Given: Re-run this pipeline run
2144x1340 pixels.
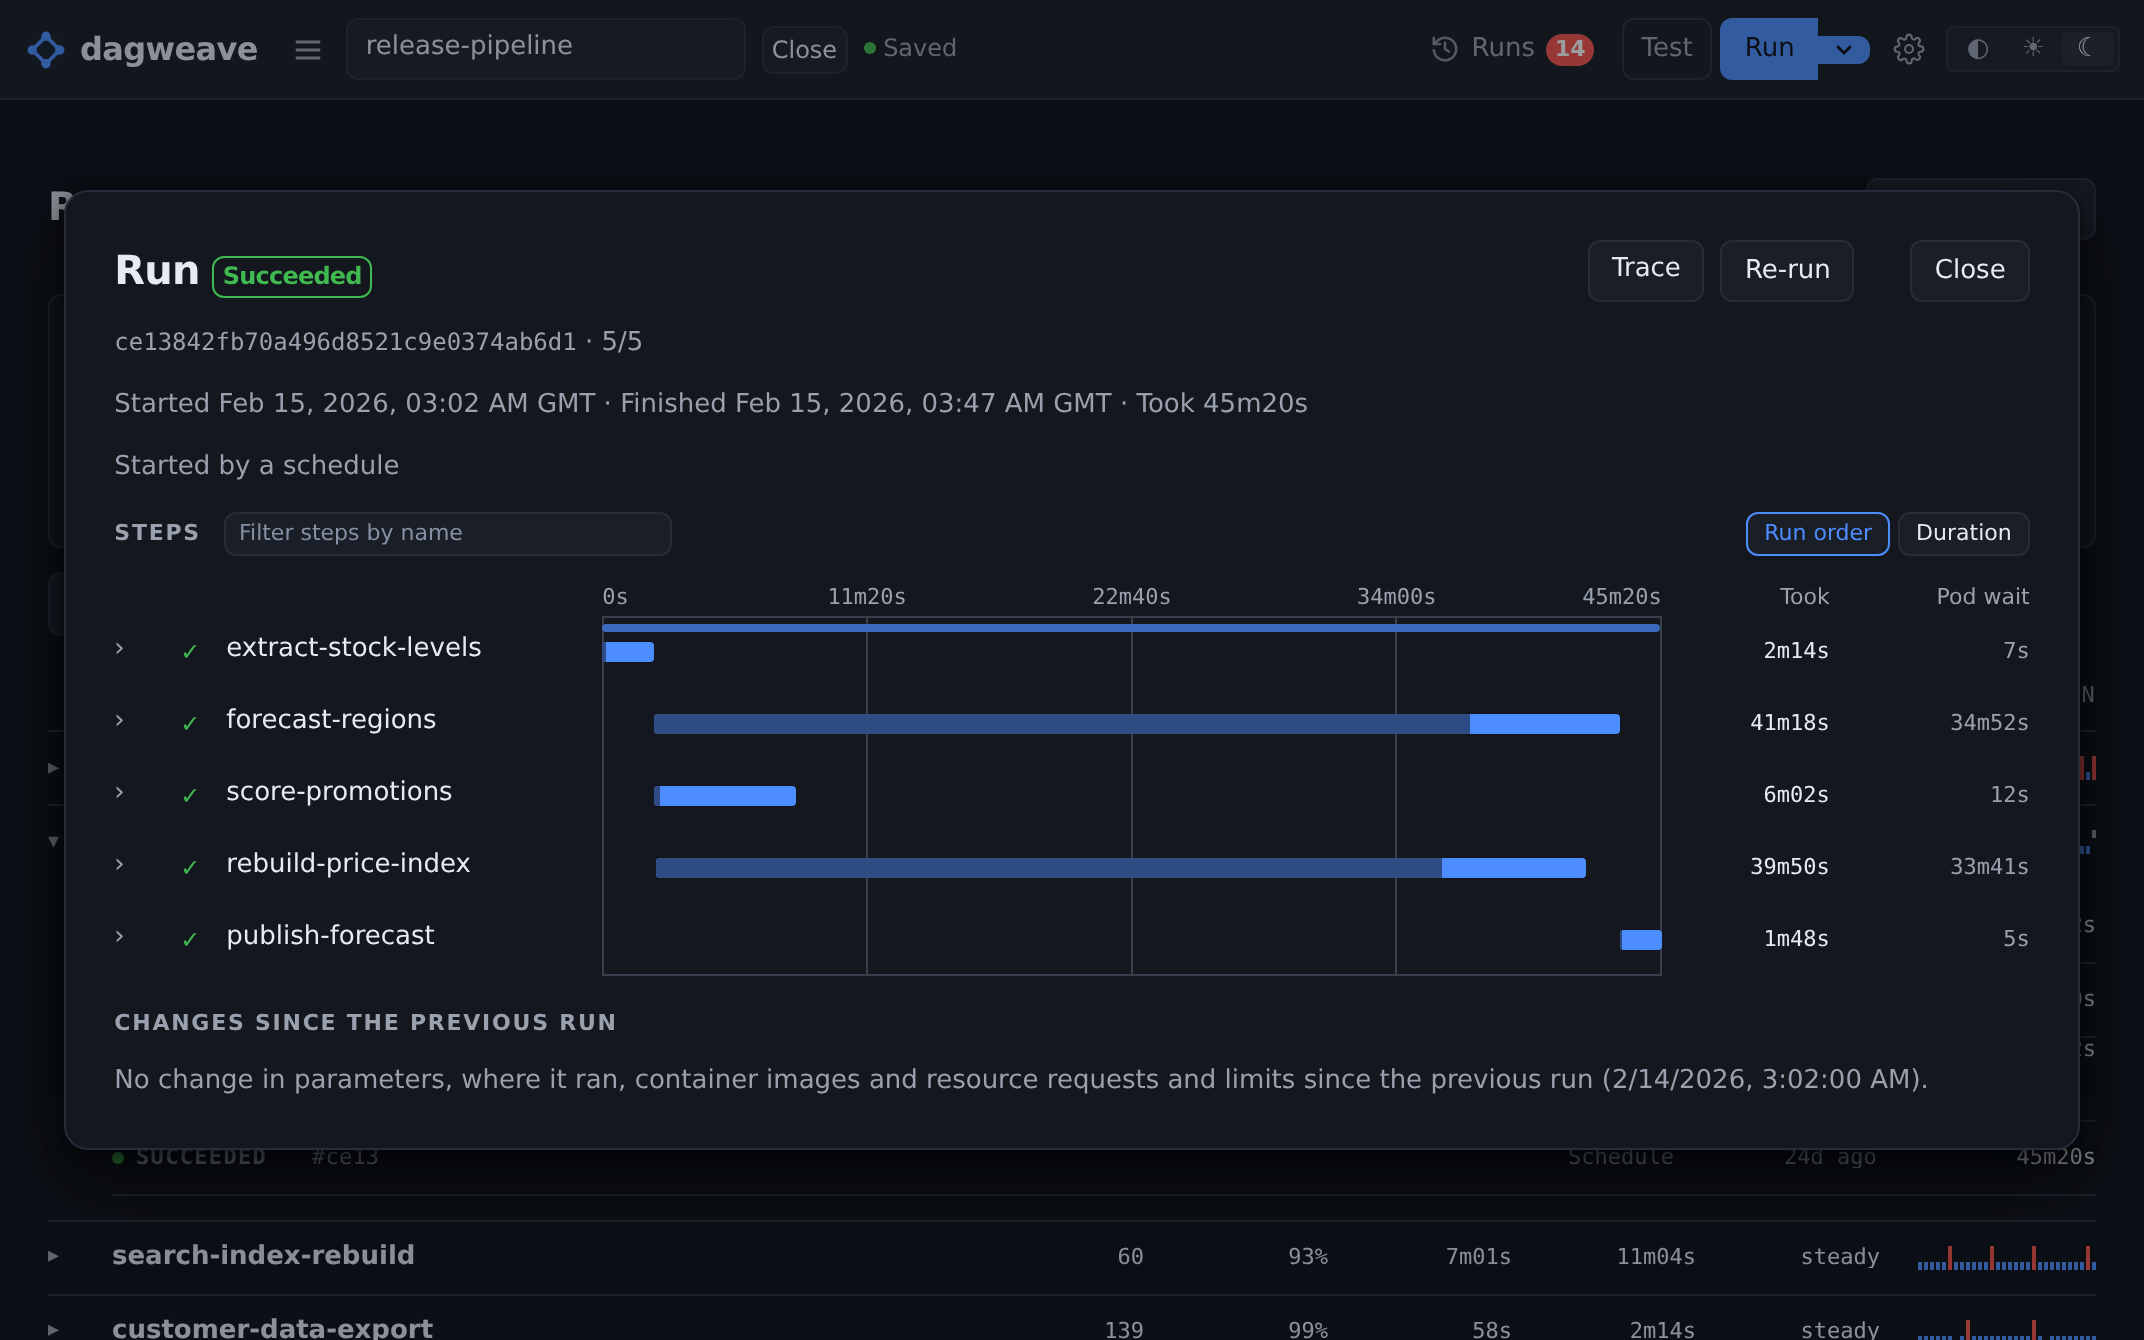Looking at the screenshot, I should point(1786,270).
